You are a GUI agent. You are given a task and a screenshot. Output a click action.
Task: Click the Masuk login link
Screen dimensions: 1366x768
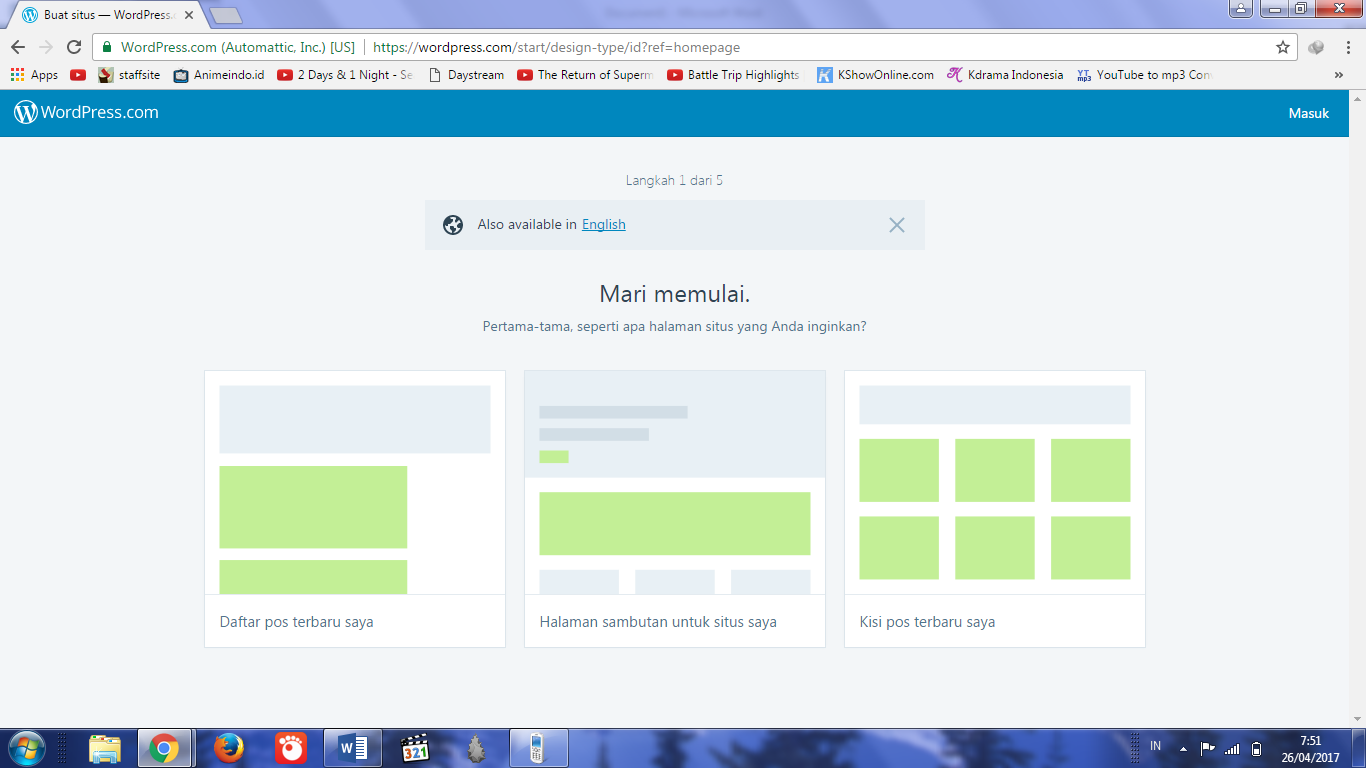(1309, 113)
